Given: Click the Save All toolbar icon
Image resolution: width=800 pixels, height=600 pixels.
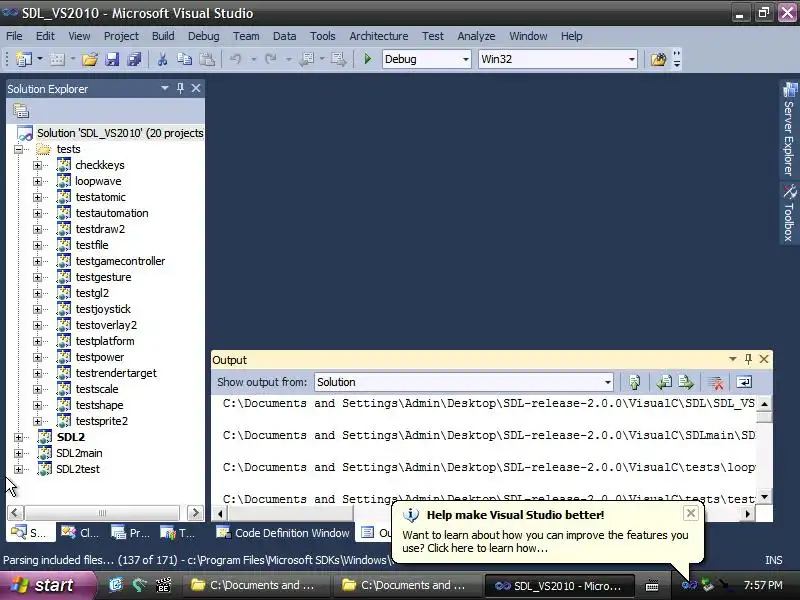Looking at the screenshot, I should [x=134, y=59].
